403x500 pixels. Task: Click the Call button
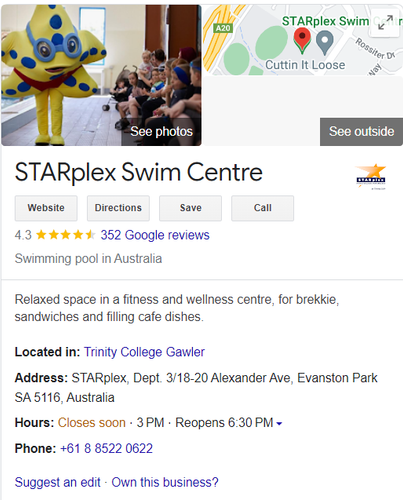coord(263,208)
